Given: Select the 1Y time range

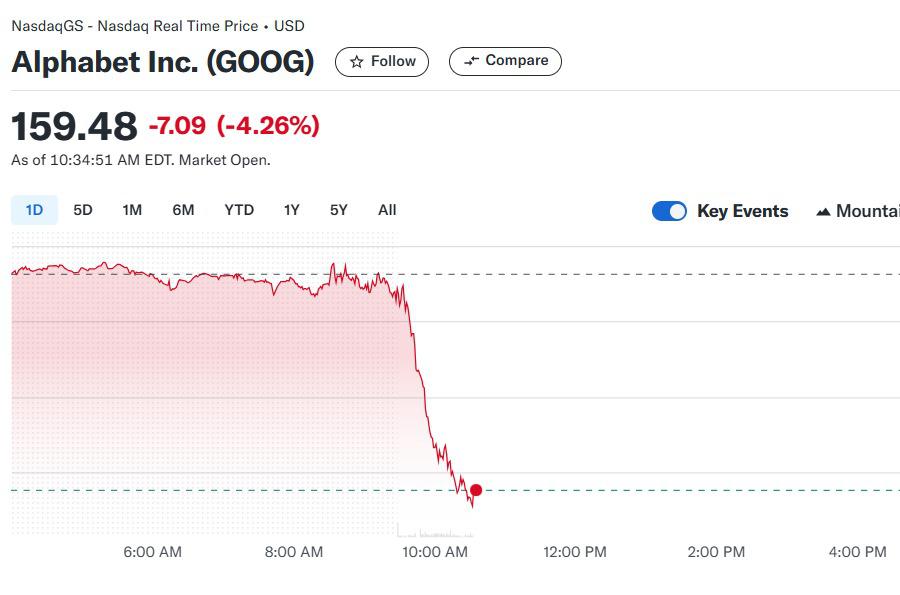Looking at the screenshot, I should click(291, 210).
